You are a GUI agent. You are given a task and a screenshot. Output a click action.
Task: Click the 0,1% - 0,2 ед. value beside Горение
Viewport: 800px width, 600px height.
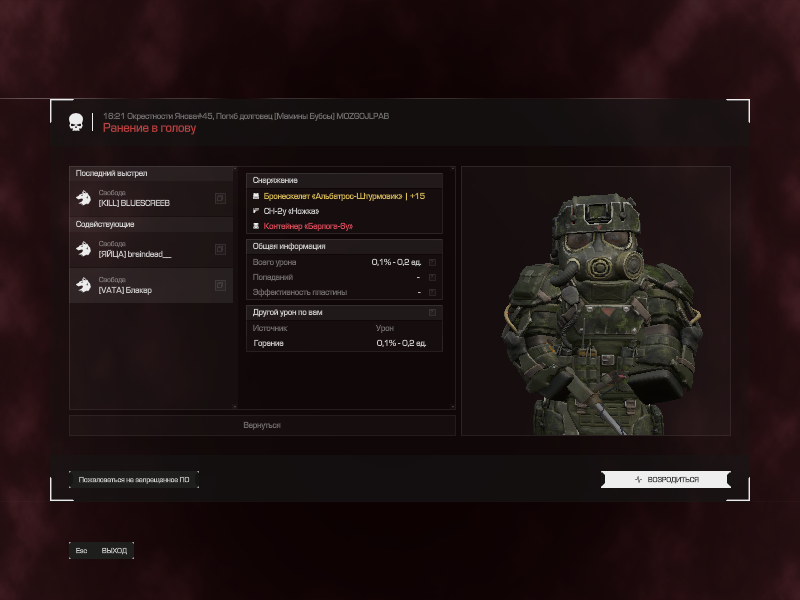tap(402, 343)
